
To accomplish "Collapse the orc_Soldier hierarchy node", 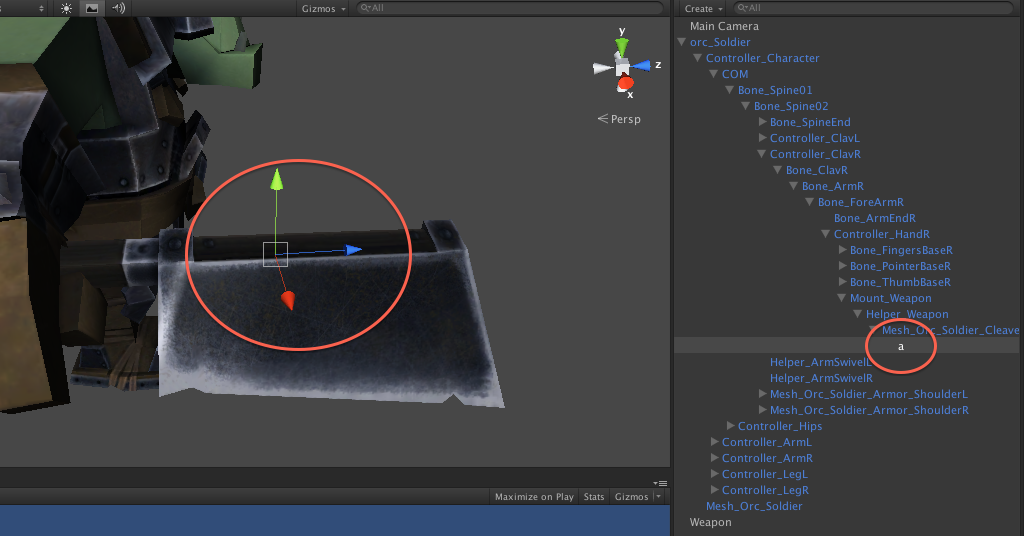I will click(x=682, y=42).
